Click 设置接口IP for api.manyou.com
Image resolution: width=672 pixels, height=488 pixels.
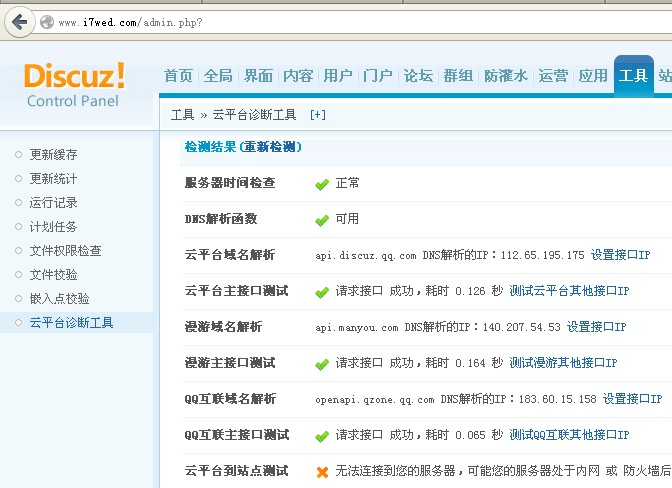(597, 327)
